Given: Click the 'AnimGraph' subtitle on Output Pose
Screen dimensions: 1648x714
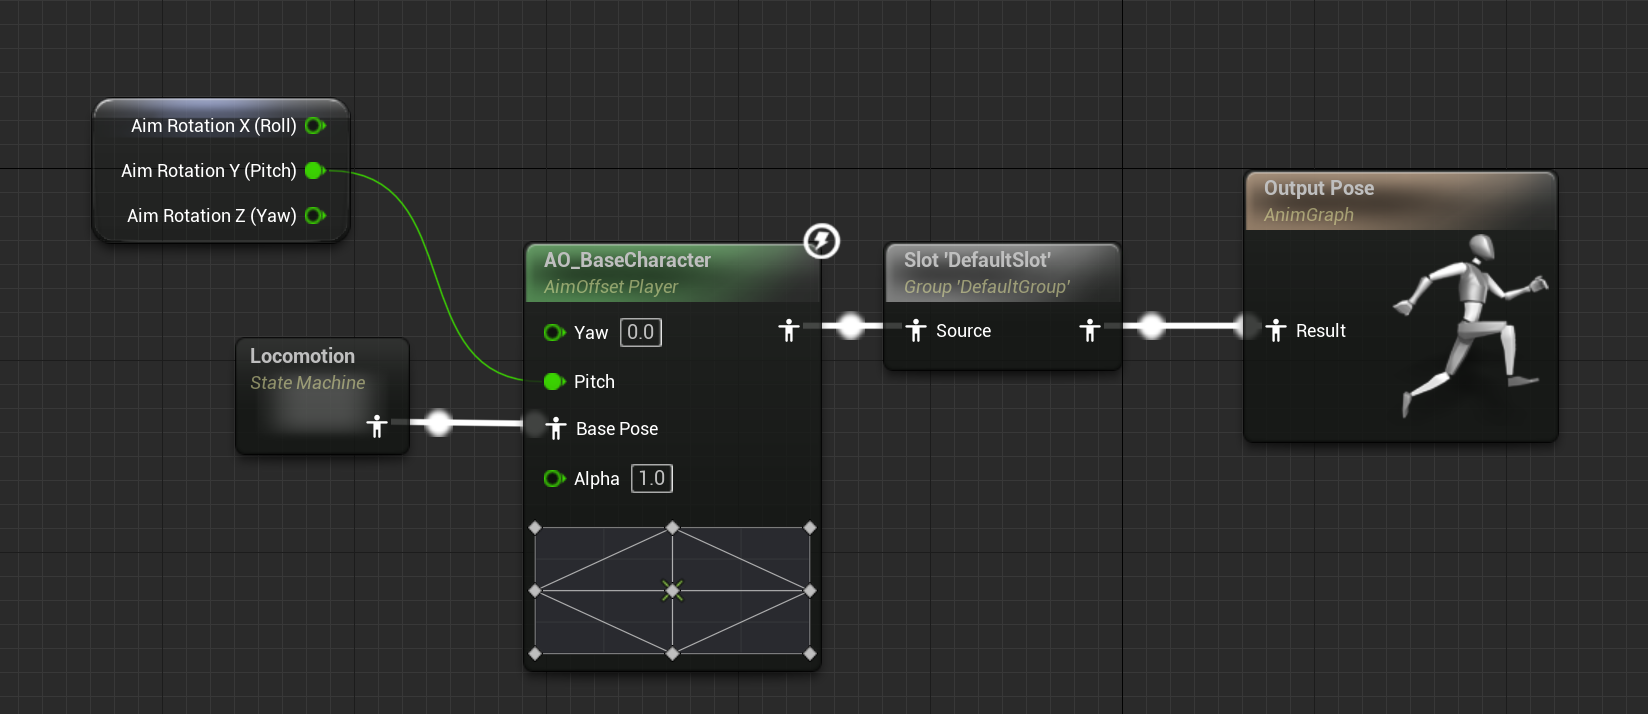Looking at the screenshot, I should [1309, 215].
